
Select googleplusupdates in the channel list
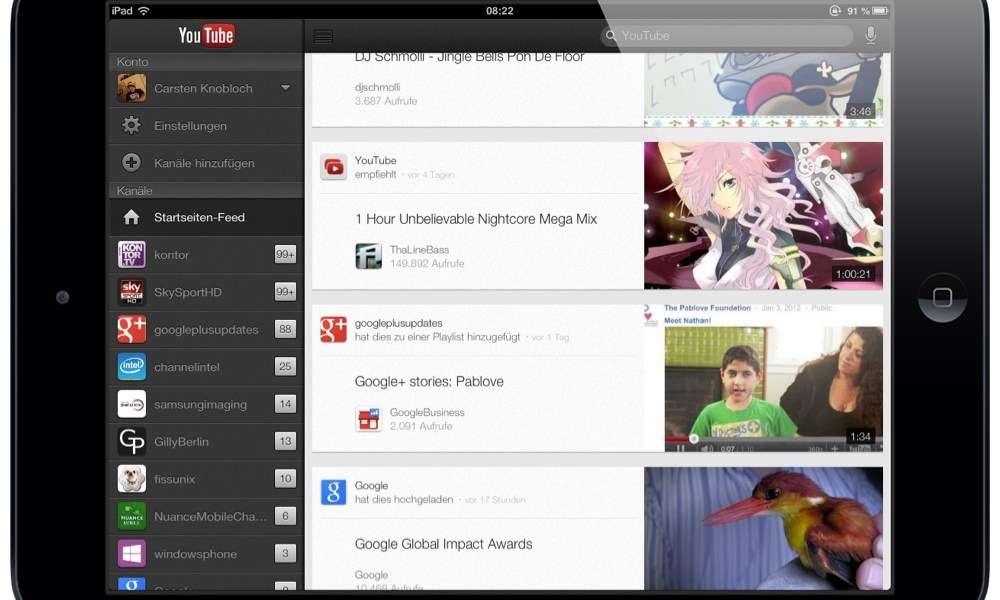pos(206,330)
